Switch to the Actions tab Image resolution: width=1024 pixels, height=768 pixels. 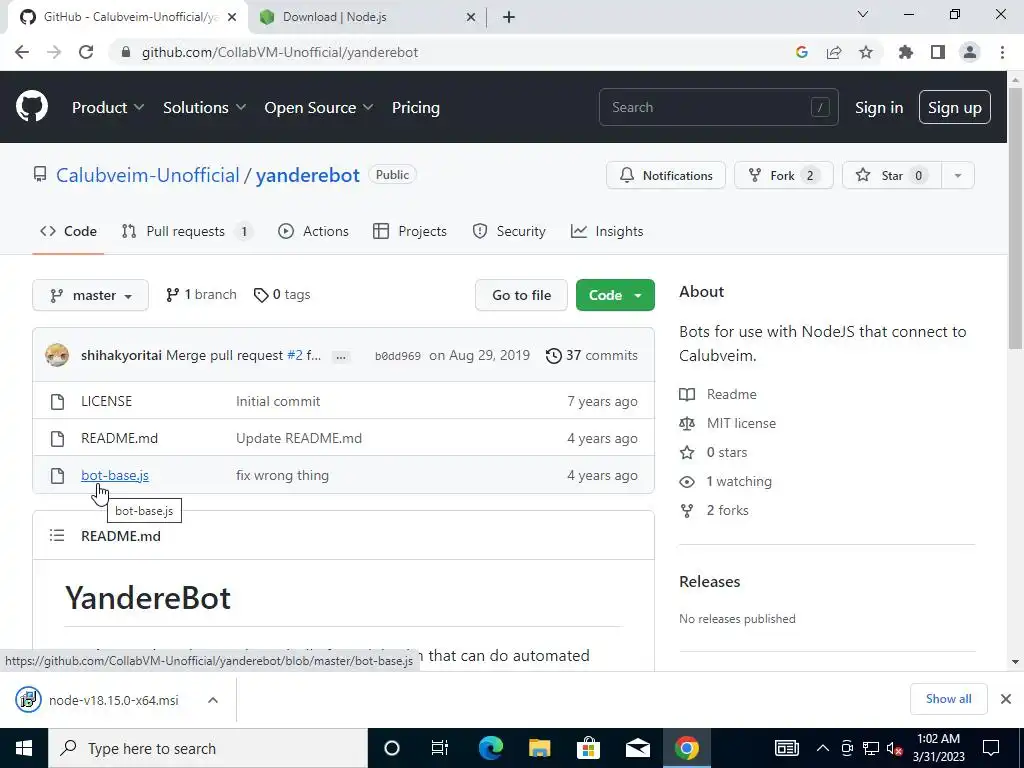point(313,231)
